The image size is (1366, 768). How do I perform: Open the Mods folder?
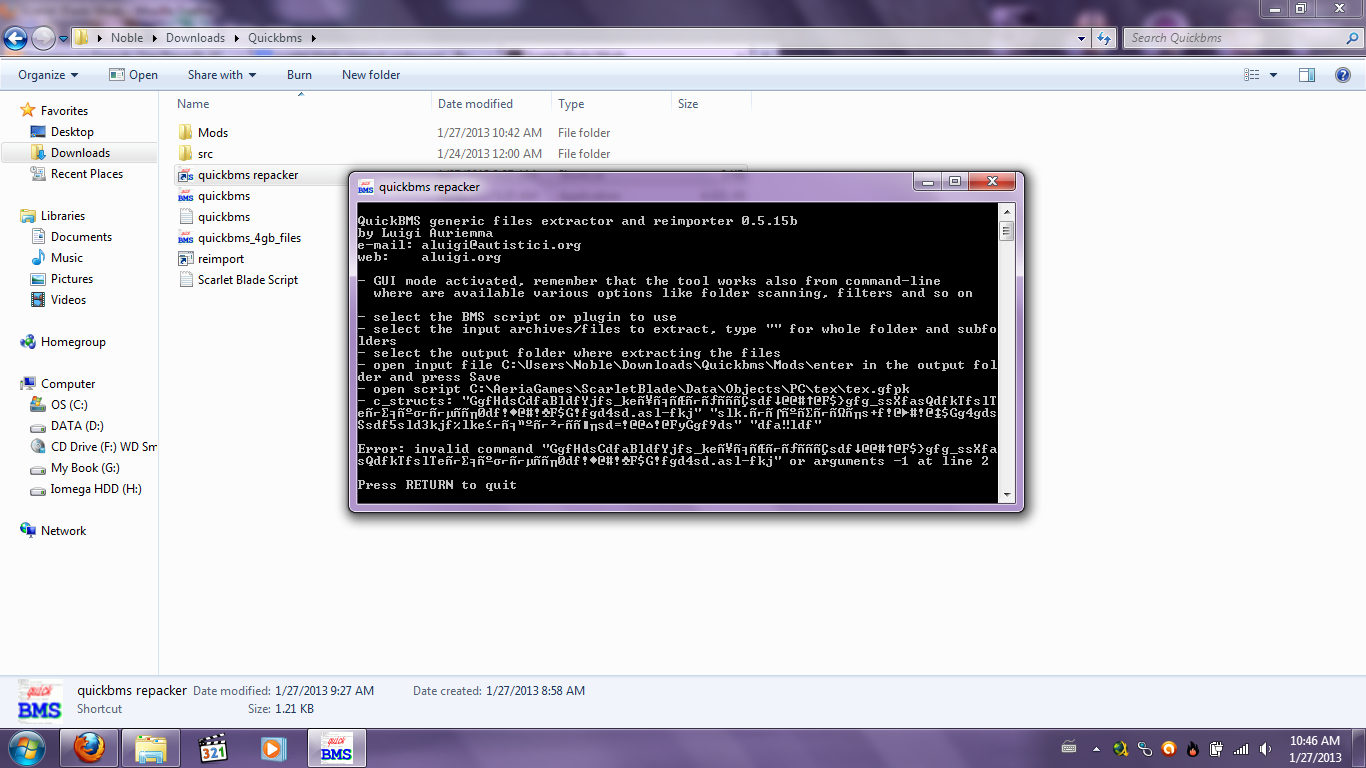click(212, 133)
